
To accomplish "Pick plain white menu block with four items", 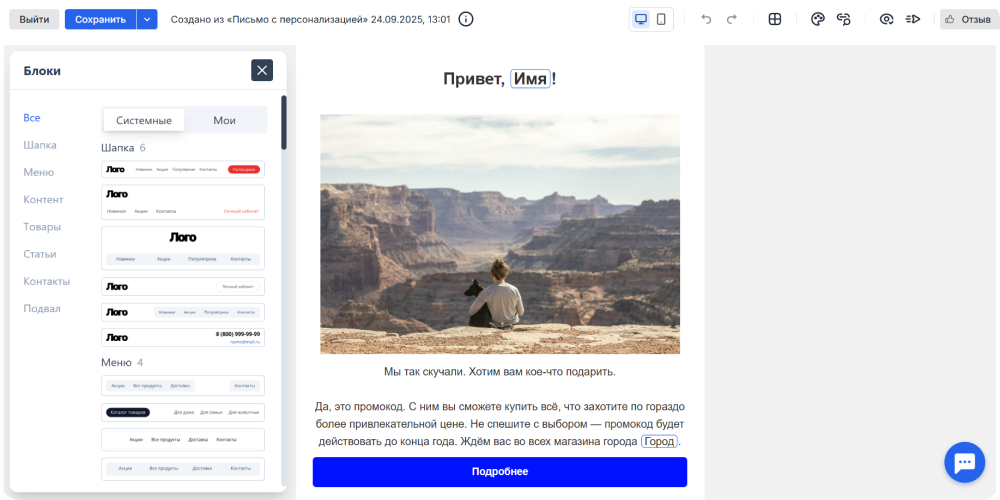I will (x=183, y=439).
